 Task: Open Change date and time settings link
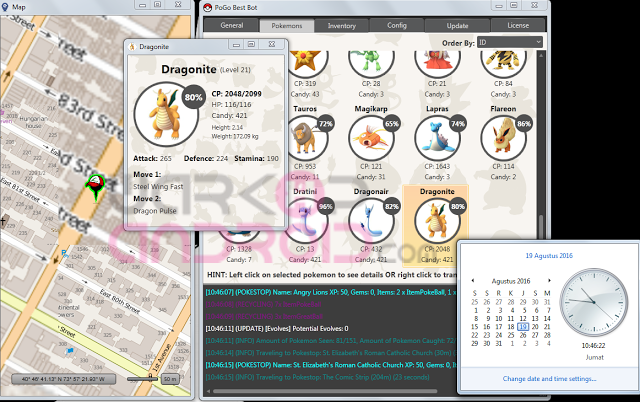pos(549,379)
